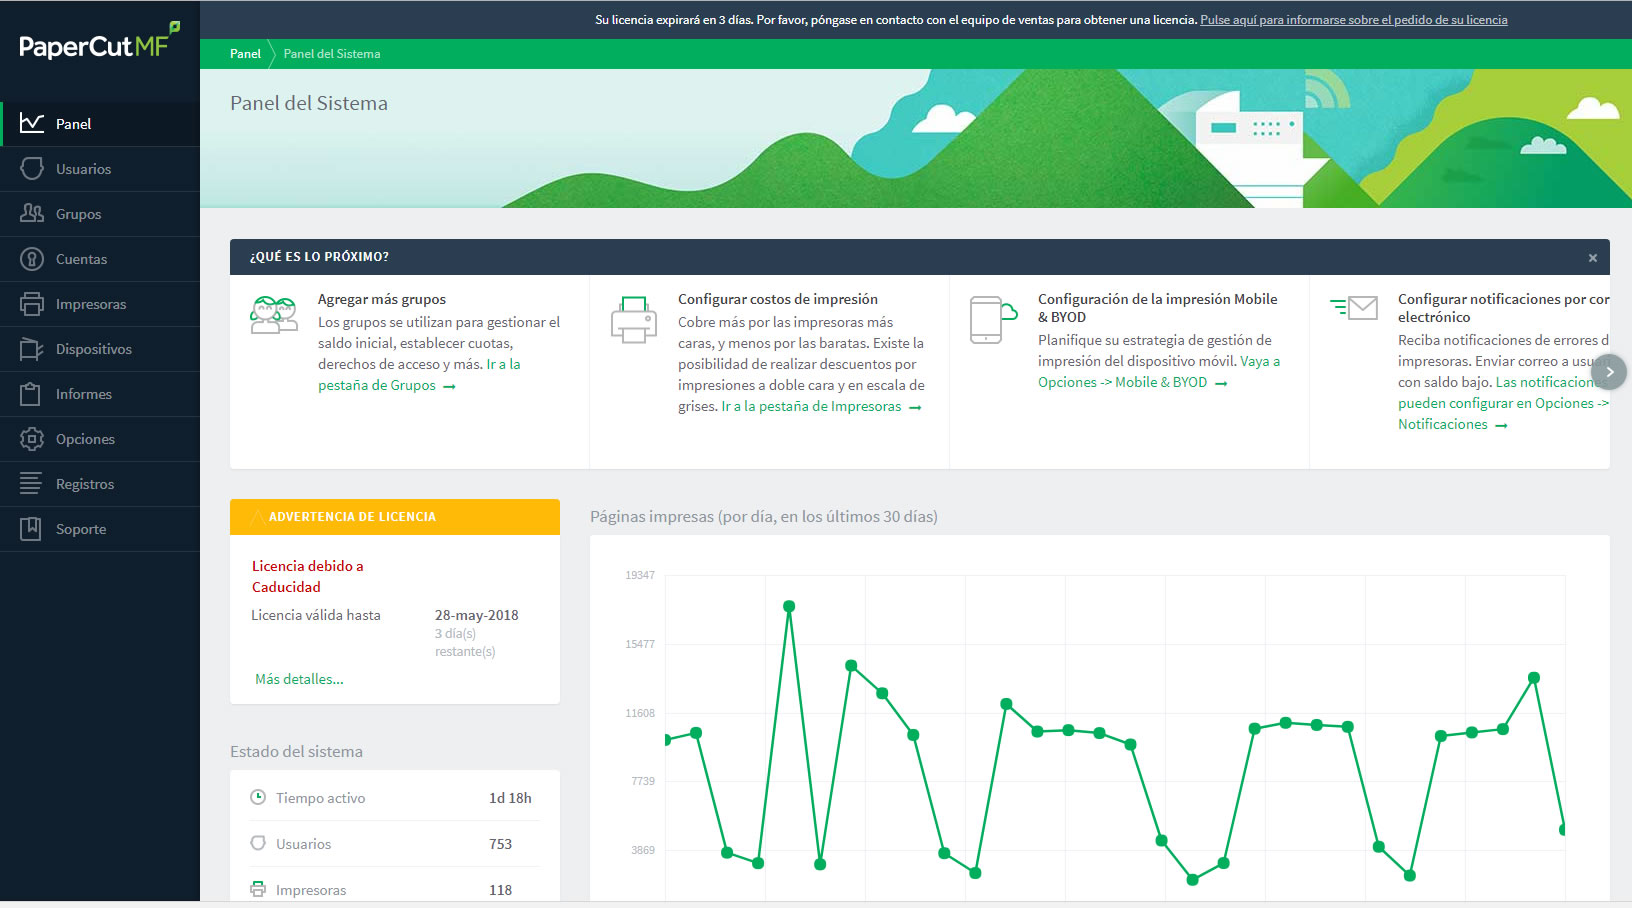Click the PaperCut MF logo
1632x908 pixels.
click(x=98, y=44)
